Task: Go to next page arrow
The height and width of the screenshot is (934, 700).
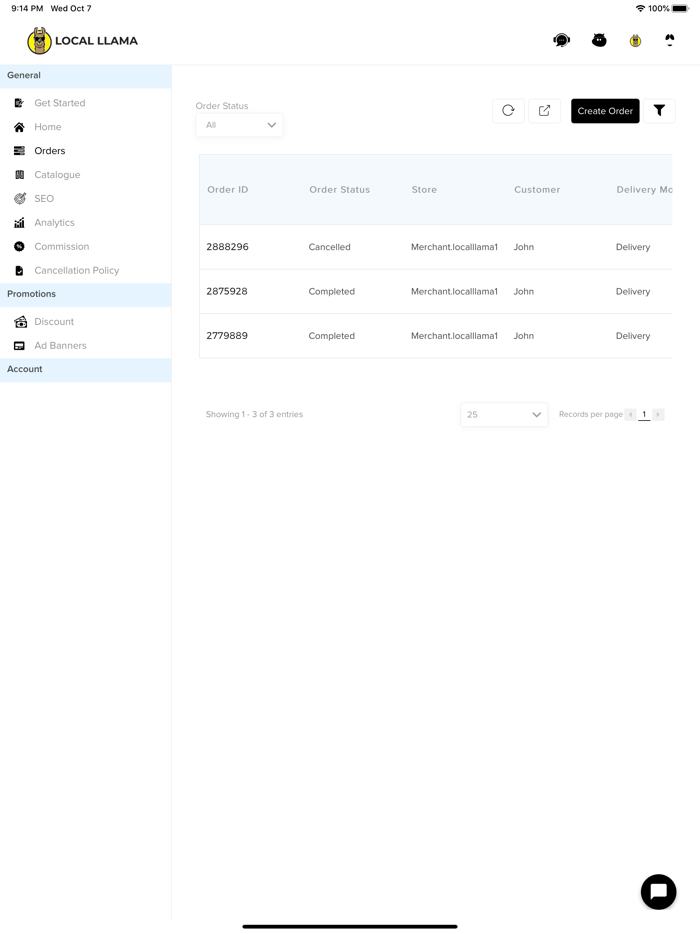Action: click(x=658, y=415)
